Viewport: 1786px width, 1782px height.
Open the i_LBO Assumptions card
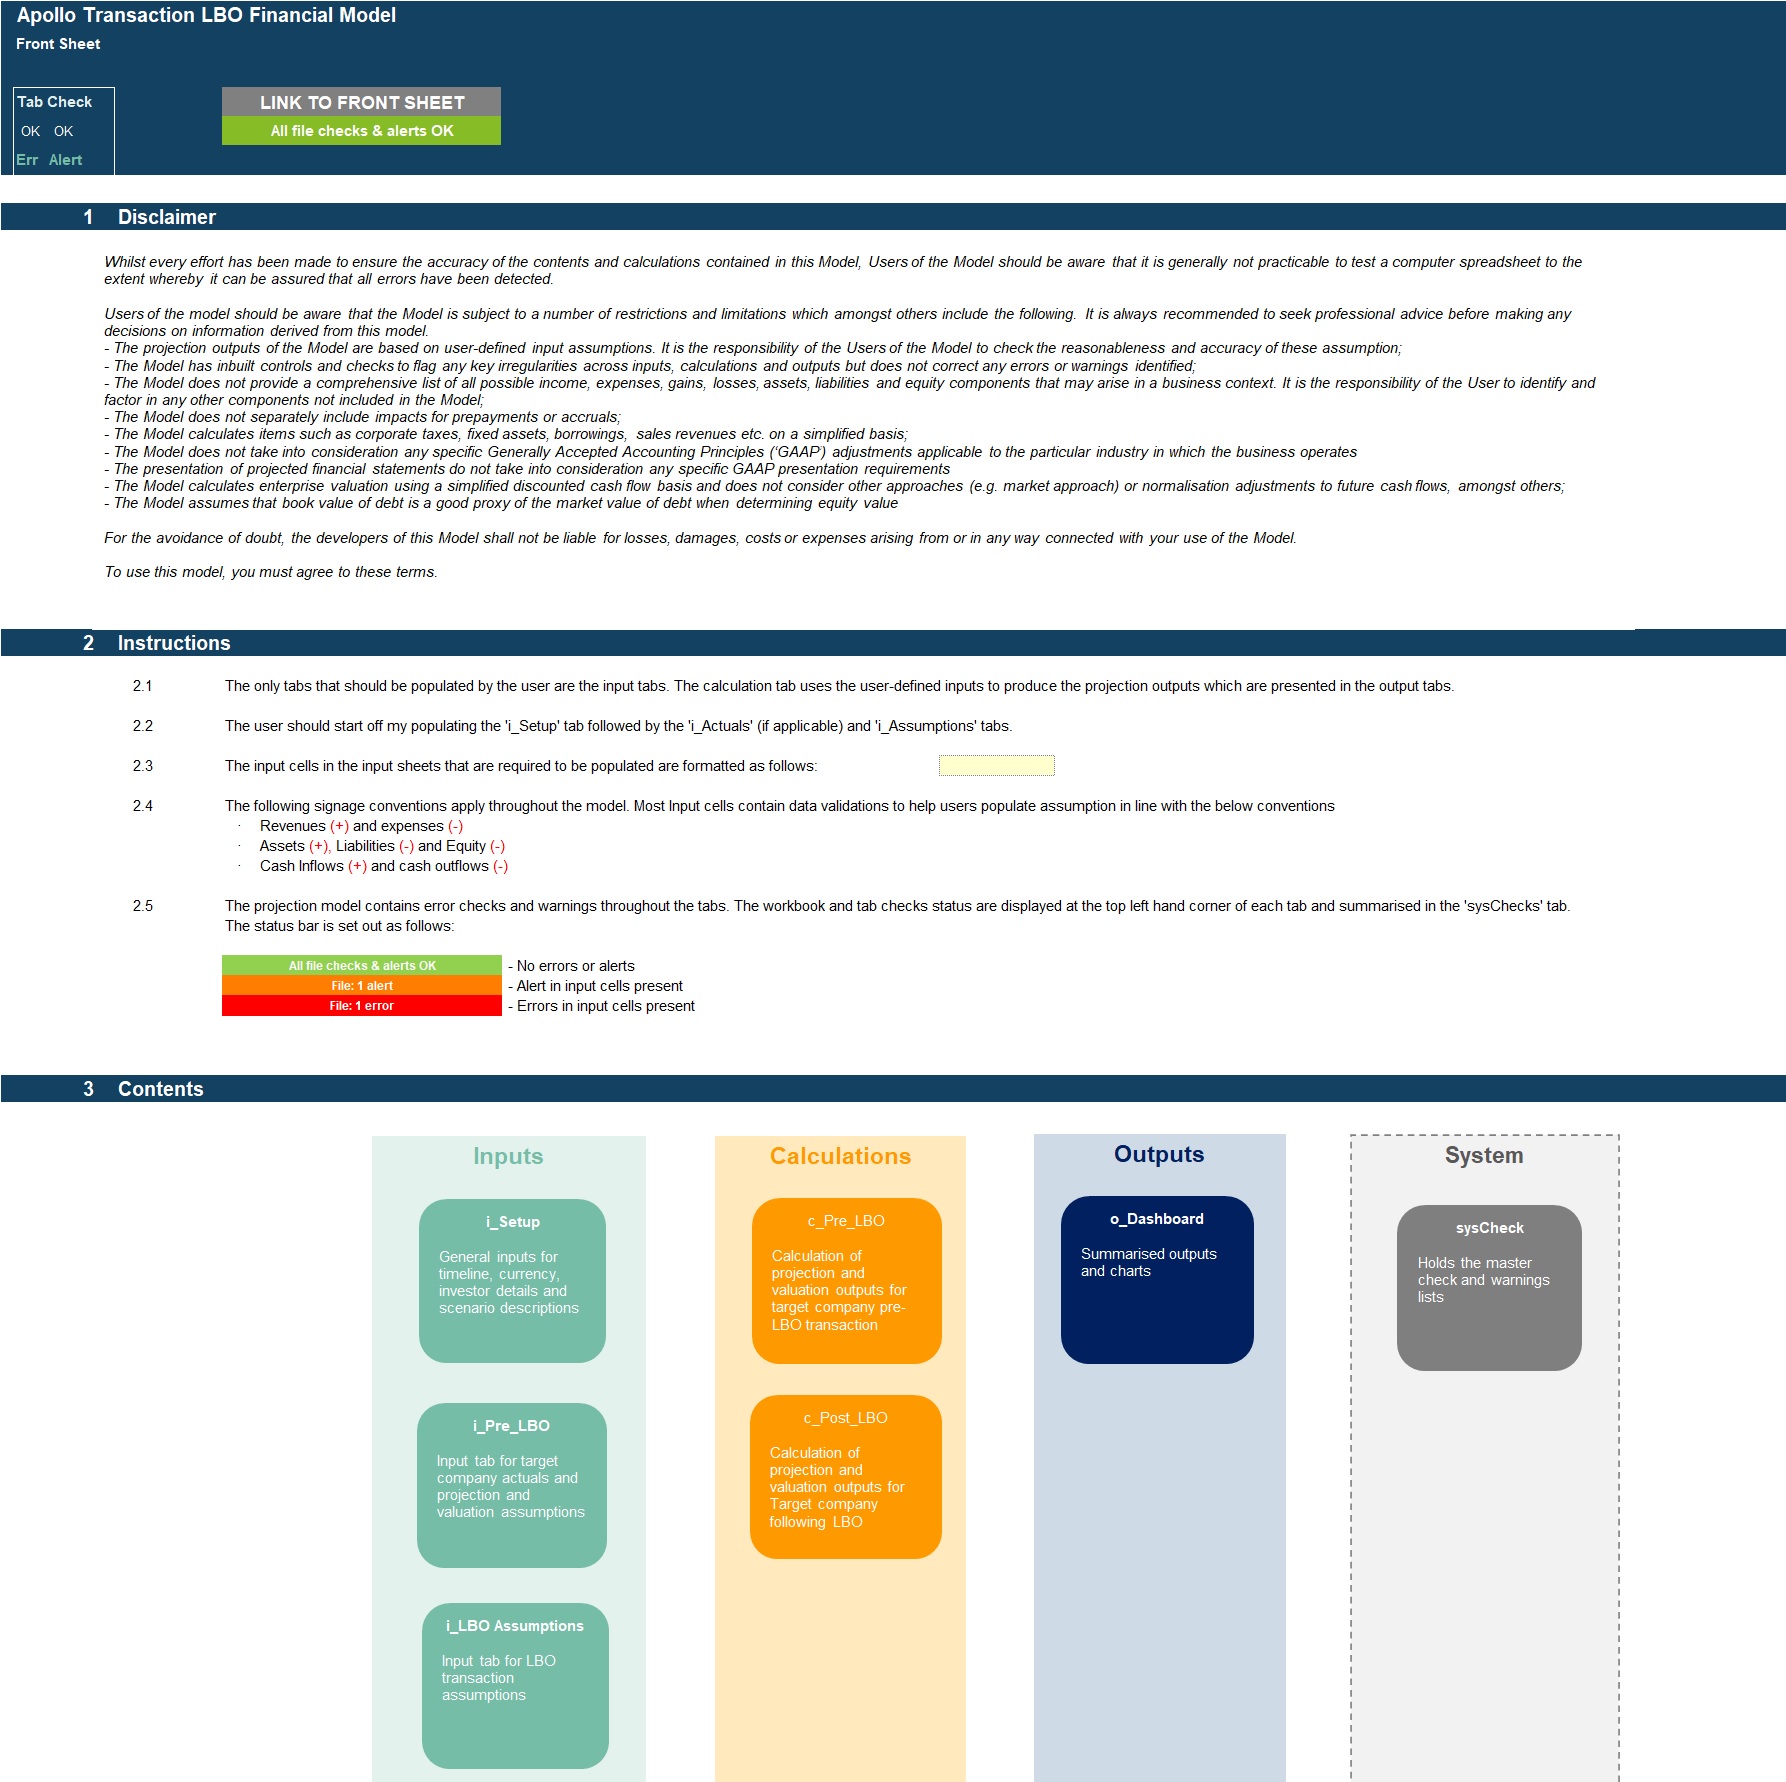515,1686
